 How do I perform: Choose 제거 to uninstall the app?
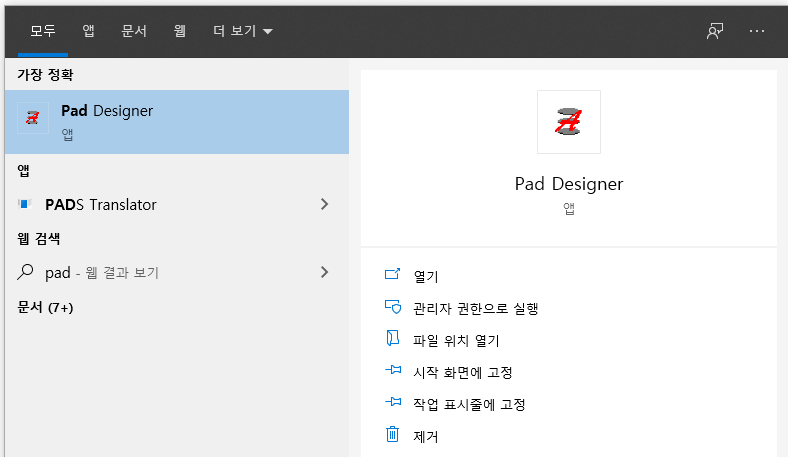pos(426,436)
